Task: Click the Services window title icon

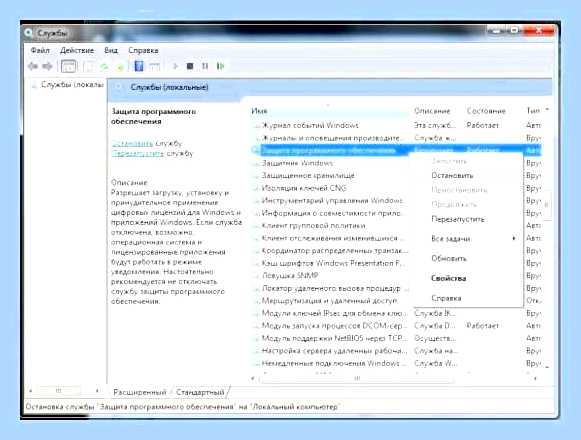Action: click(x=29, y=33)
